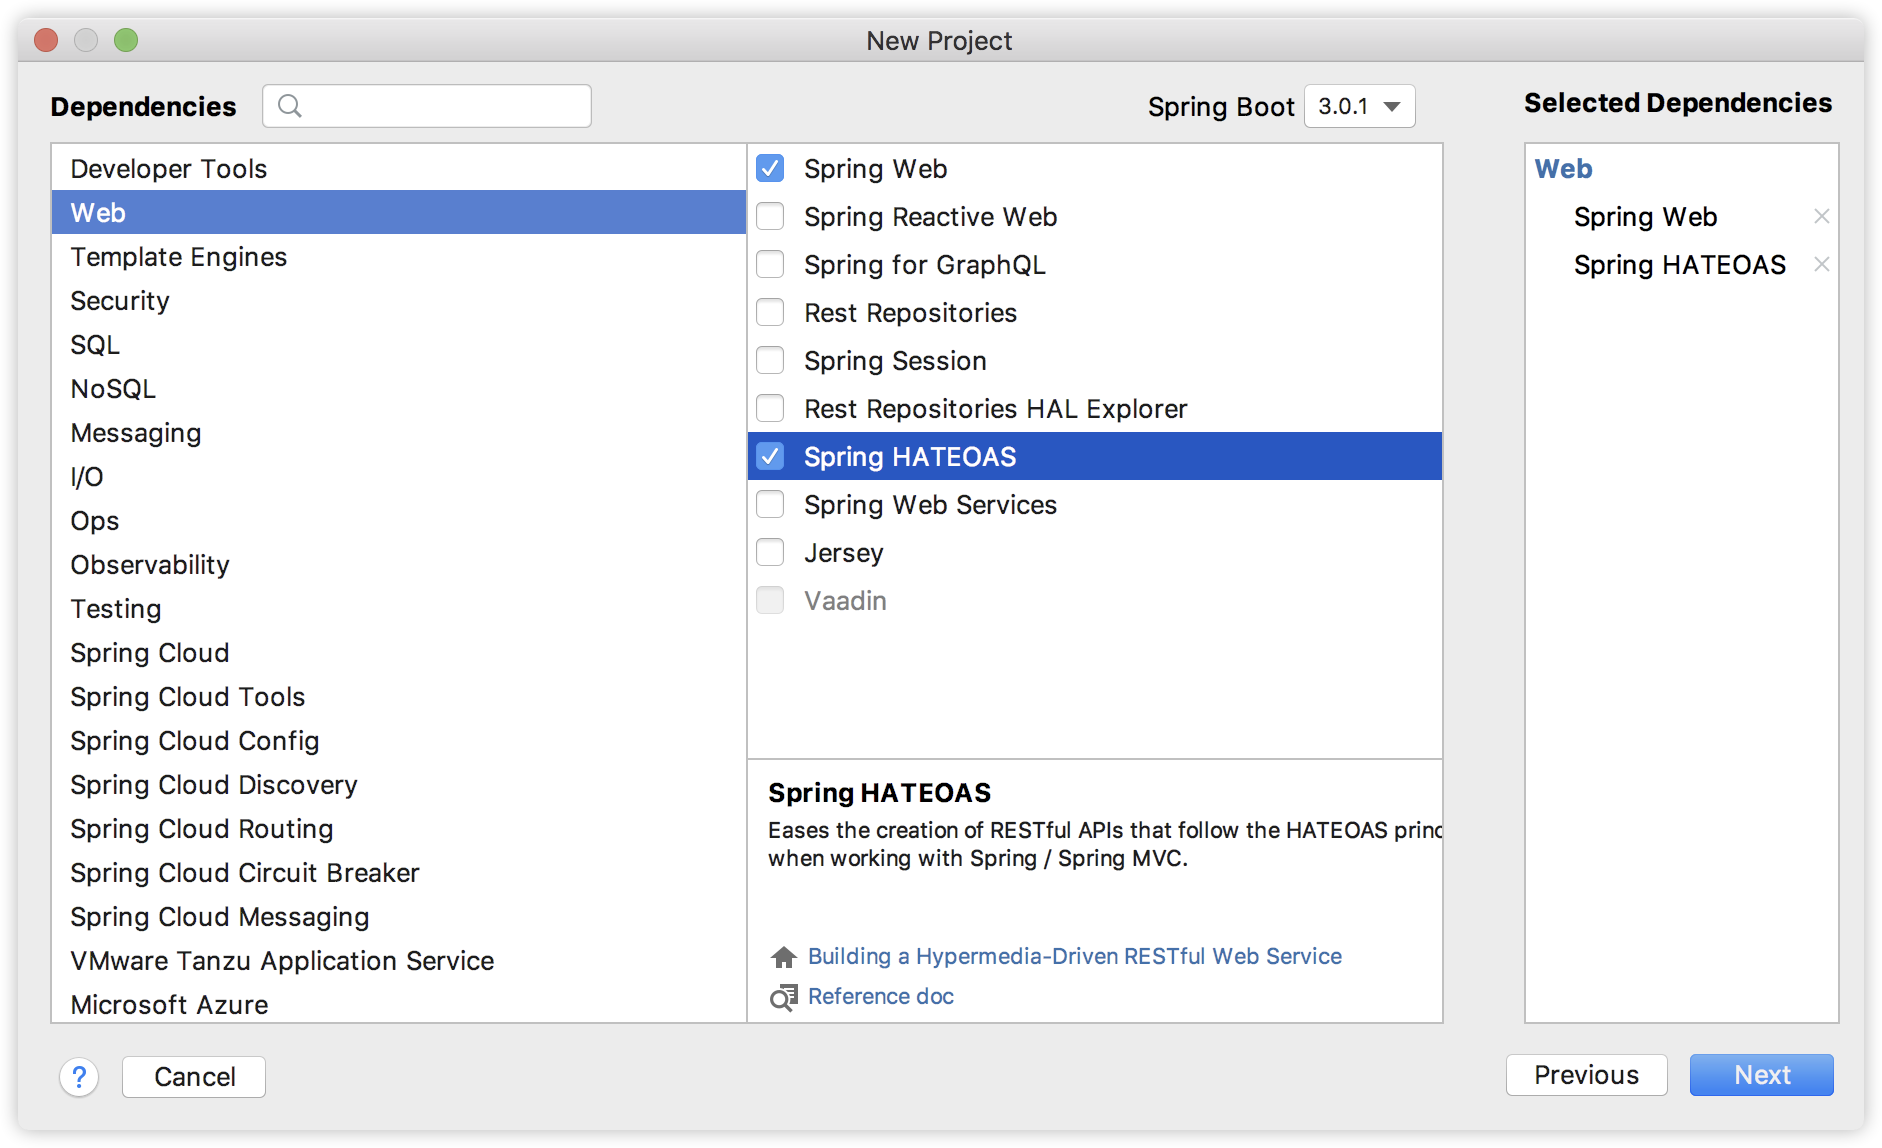Remove Spring HATEOAS from selected dependencies
1882x1148 pixels.
[1821, 265]
